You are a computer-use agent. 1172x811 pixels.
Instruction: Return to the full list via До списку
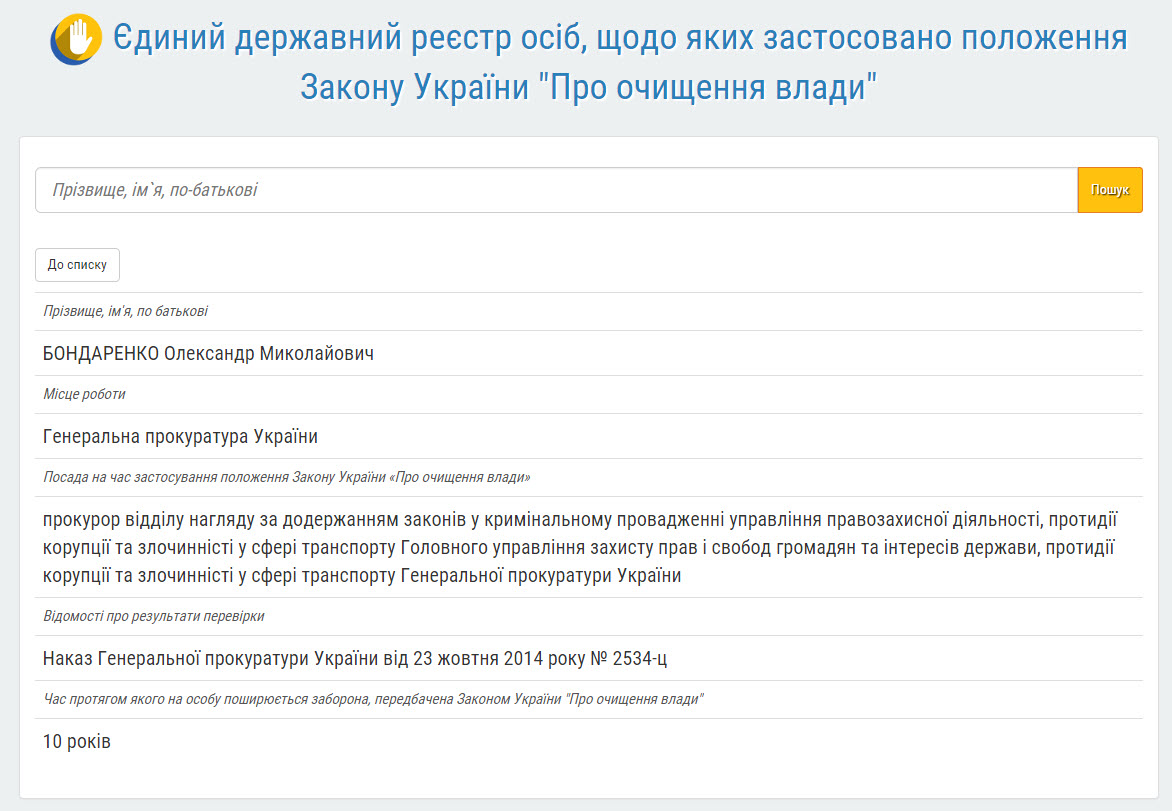click(77, 264)
